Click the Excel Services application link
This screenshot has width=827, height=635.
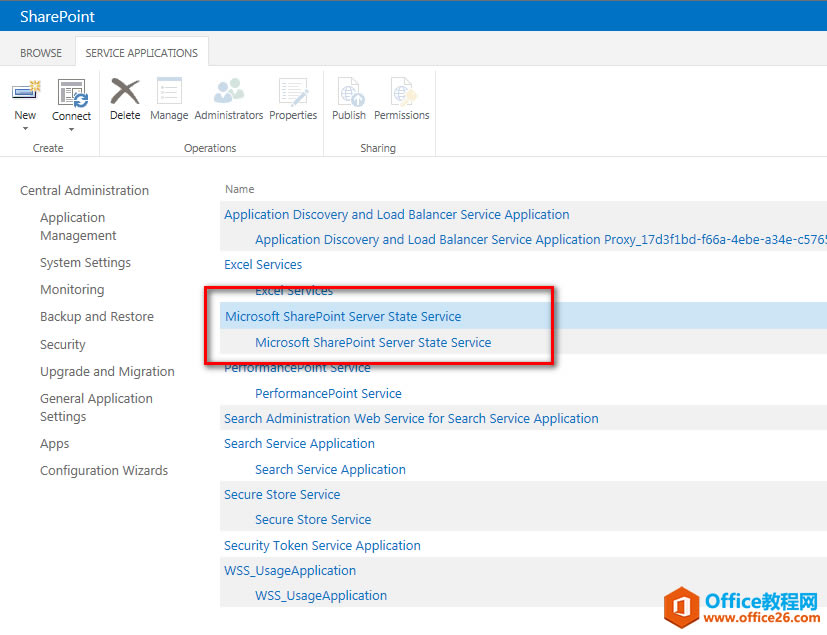262,264
